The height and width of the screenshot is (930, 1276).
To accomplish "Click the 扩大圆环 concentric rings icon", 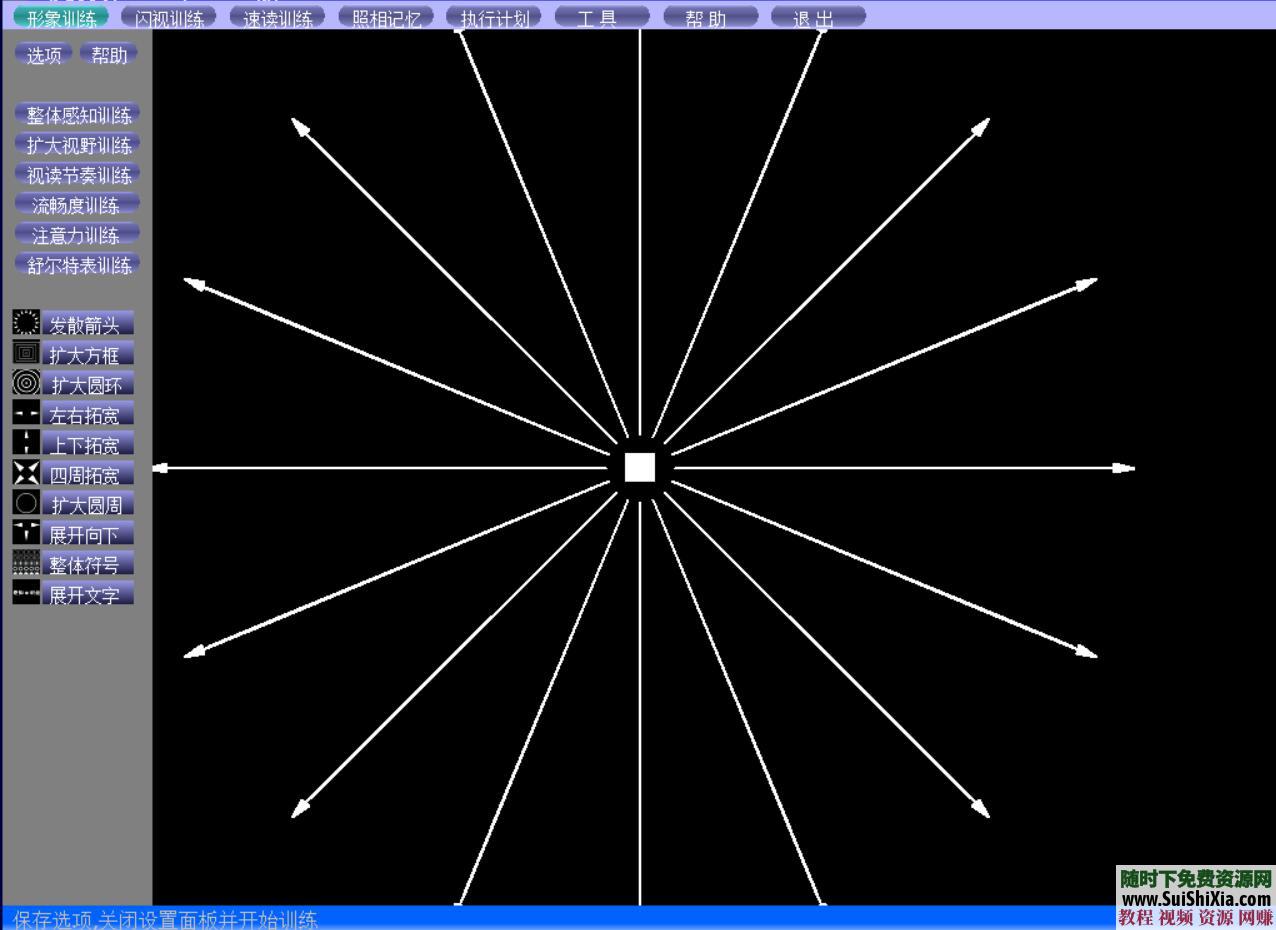I will [x=26, y=382].
